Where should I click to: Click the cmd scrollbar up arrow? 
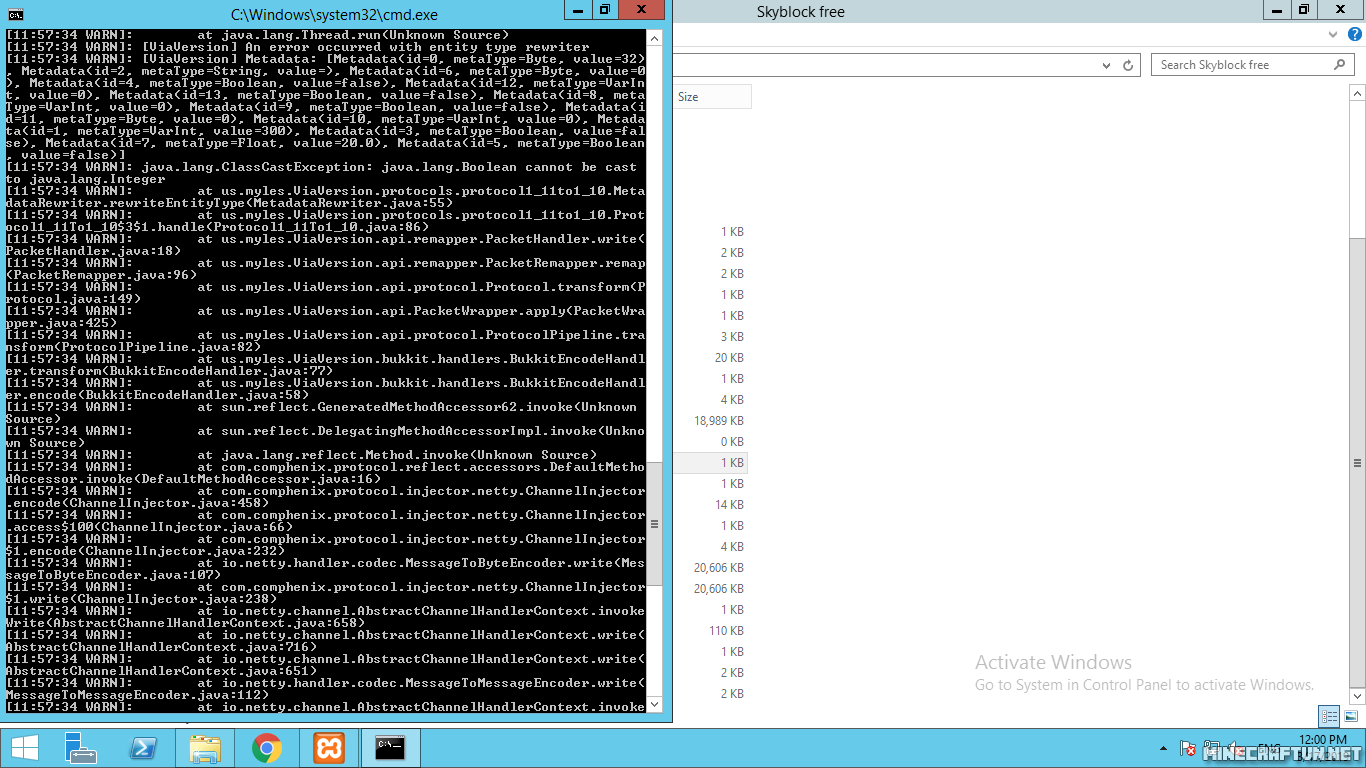(x=655, y=37)
